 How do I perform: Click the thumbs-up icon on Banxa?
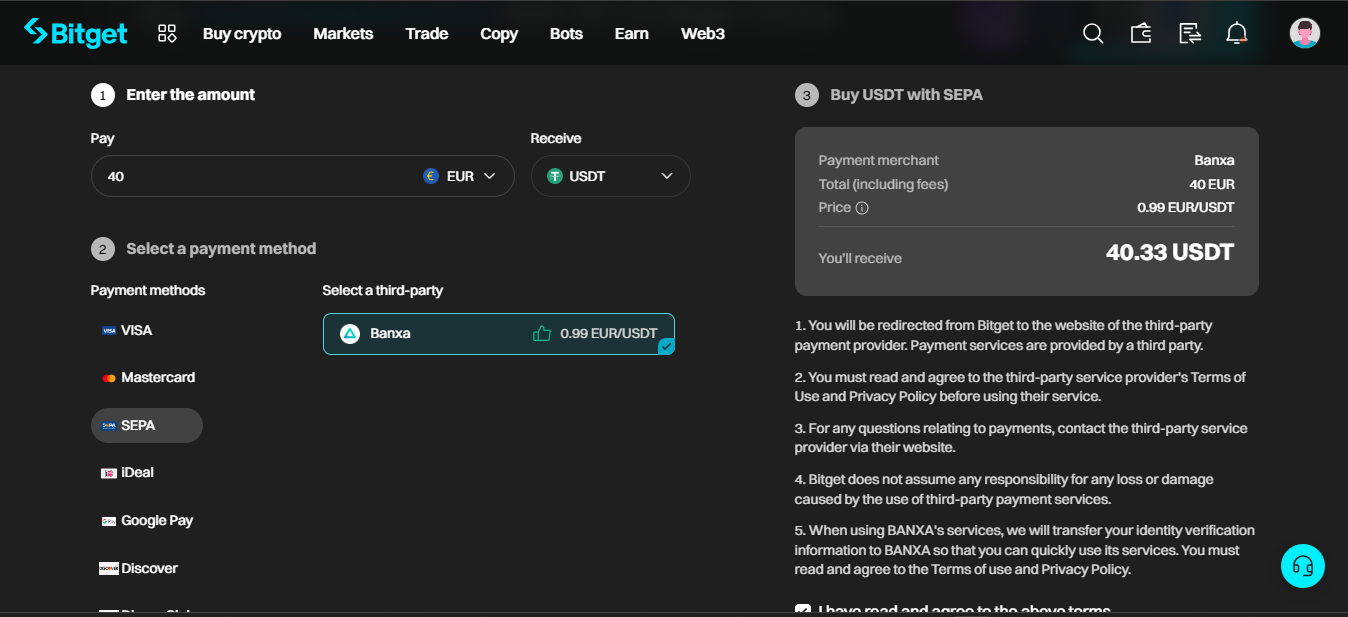point(542,334)
